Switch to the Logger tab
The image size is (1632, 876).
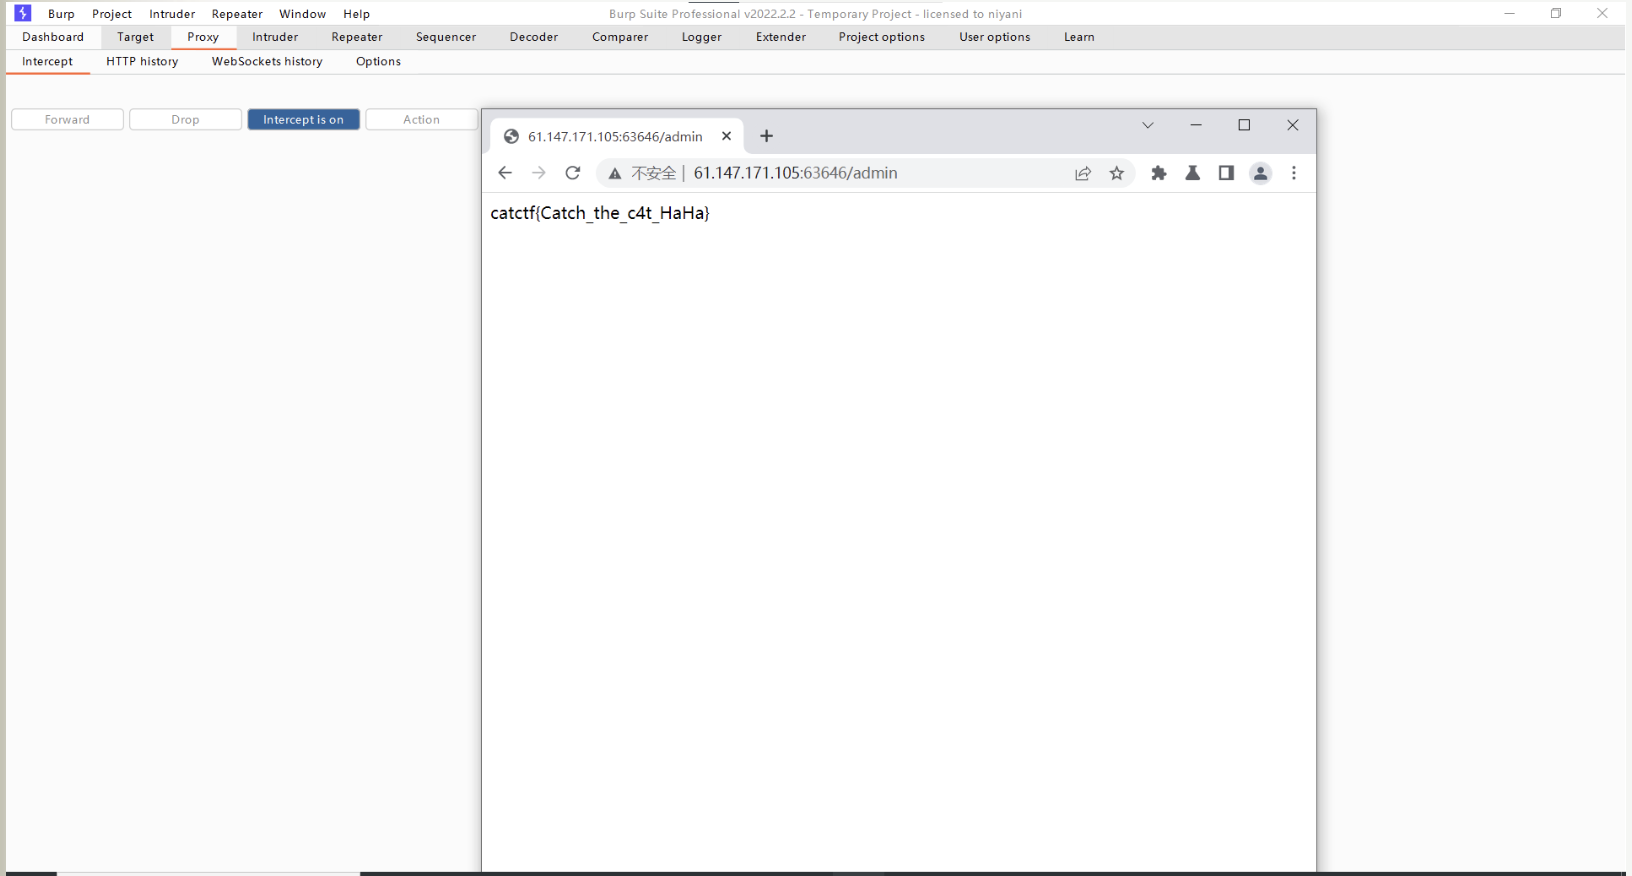(x=702, y=37)
